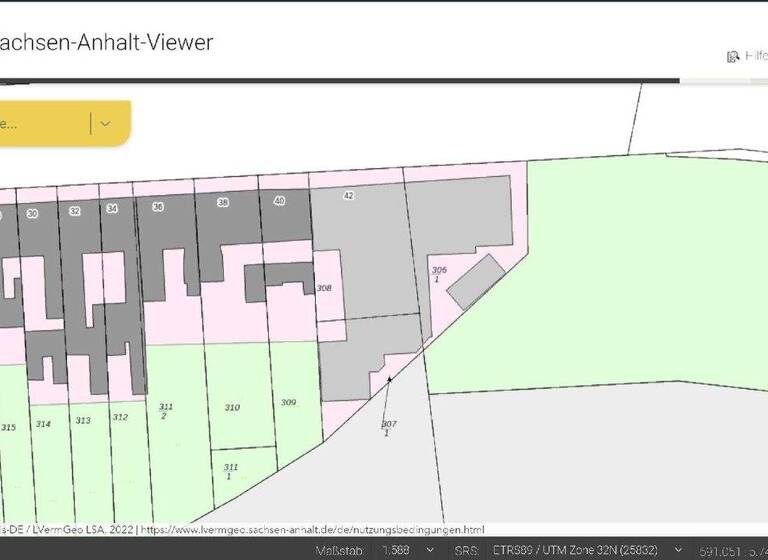Open the LVermGeo Nutzungsbedingungen link
This screenshot has height=560, width=768.
point(312,529)
